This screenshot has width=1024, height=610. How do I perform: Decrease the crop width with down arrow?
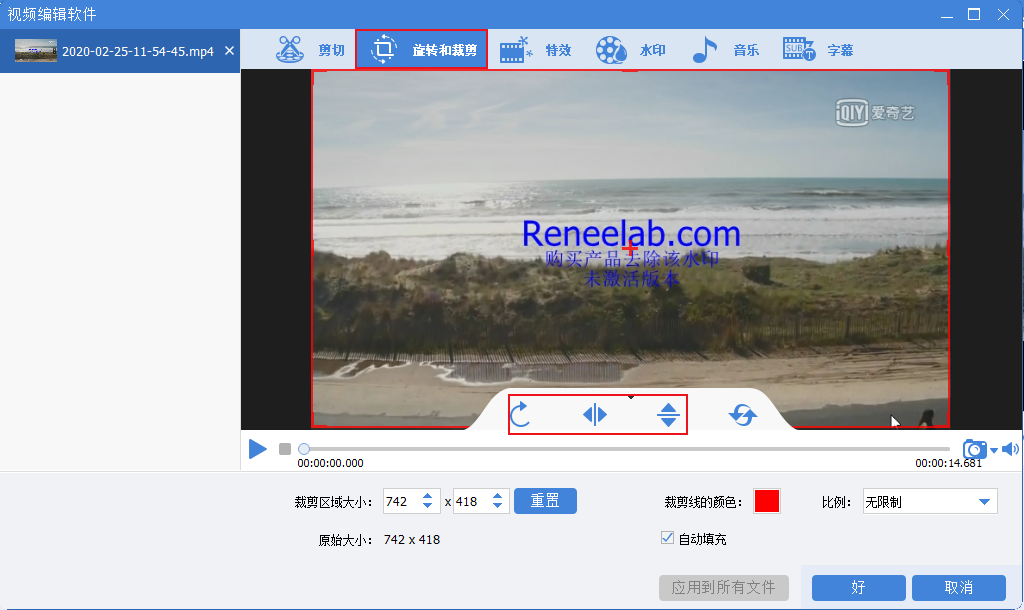click(428, 506)
